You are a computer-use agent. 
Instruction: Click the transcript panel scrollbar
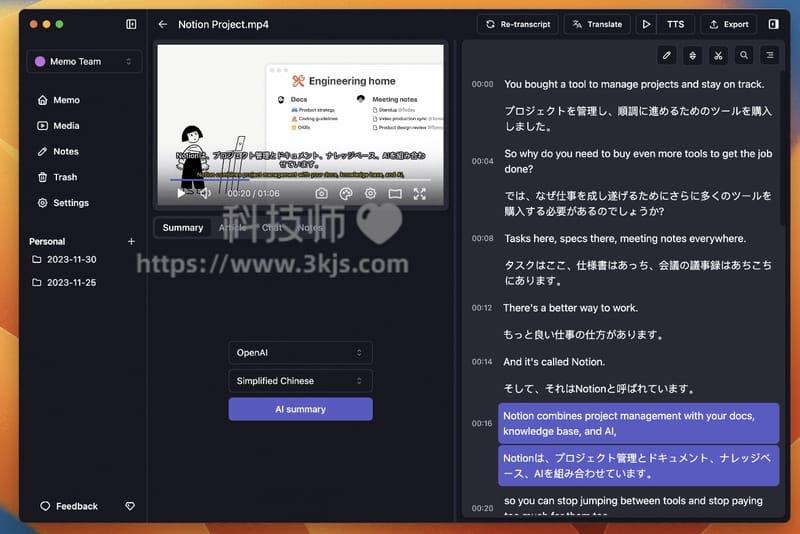tap(782, 148)
